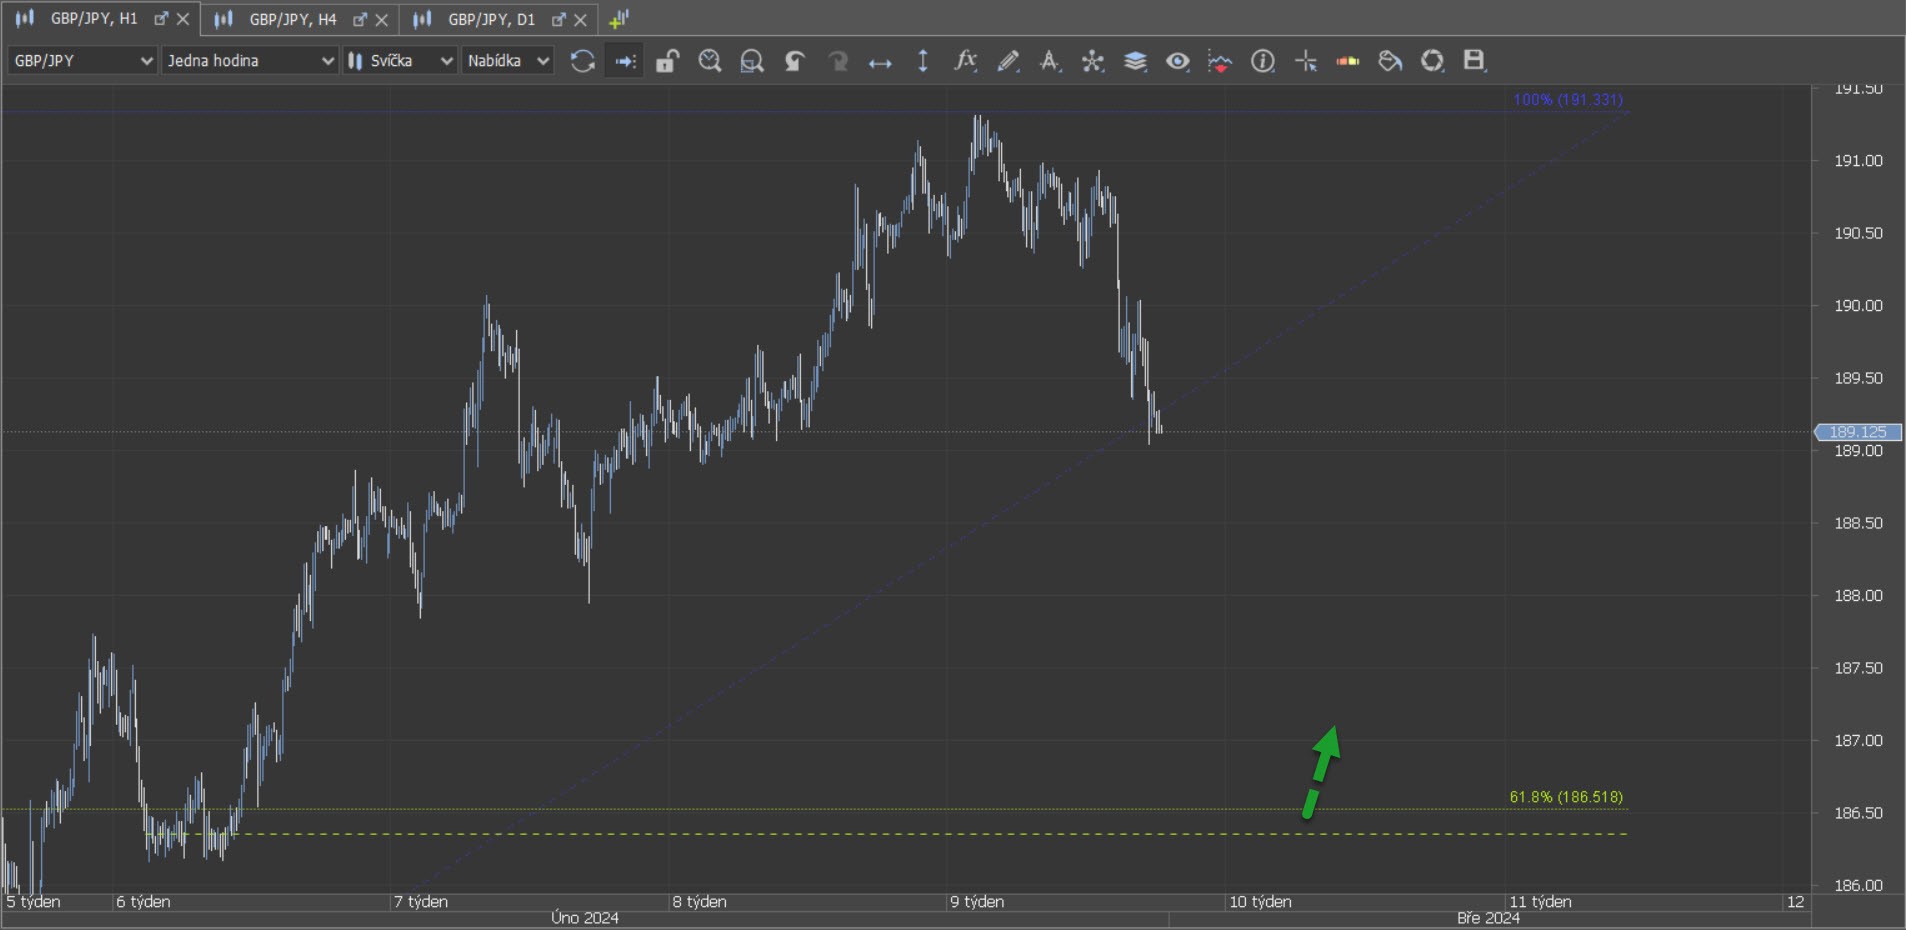The width and height of the screenshot is (1906, 930).
Task: Click the red-yellow color bars icon
Action: (x=1348, y=61)
